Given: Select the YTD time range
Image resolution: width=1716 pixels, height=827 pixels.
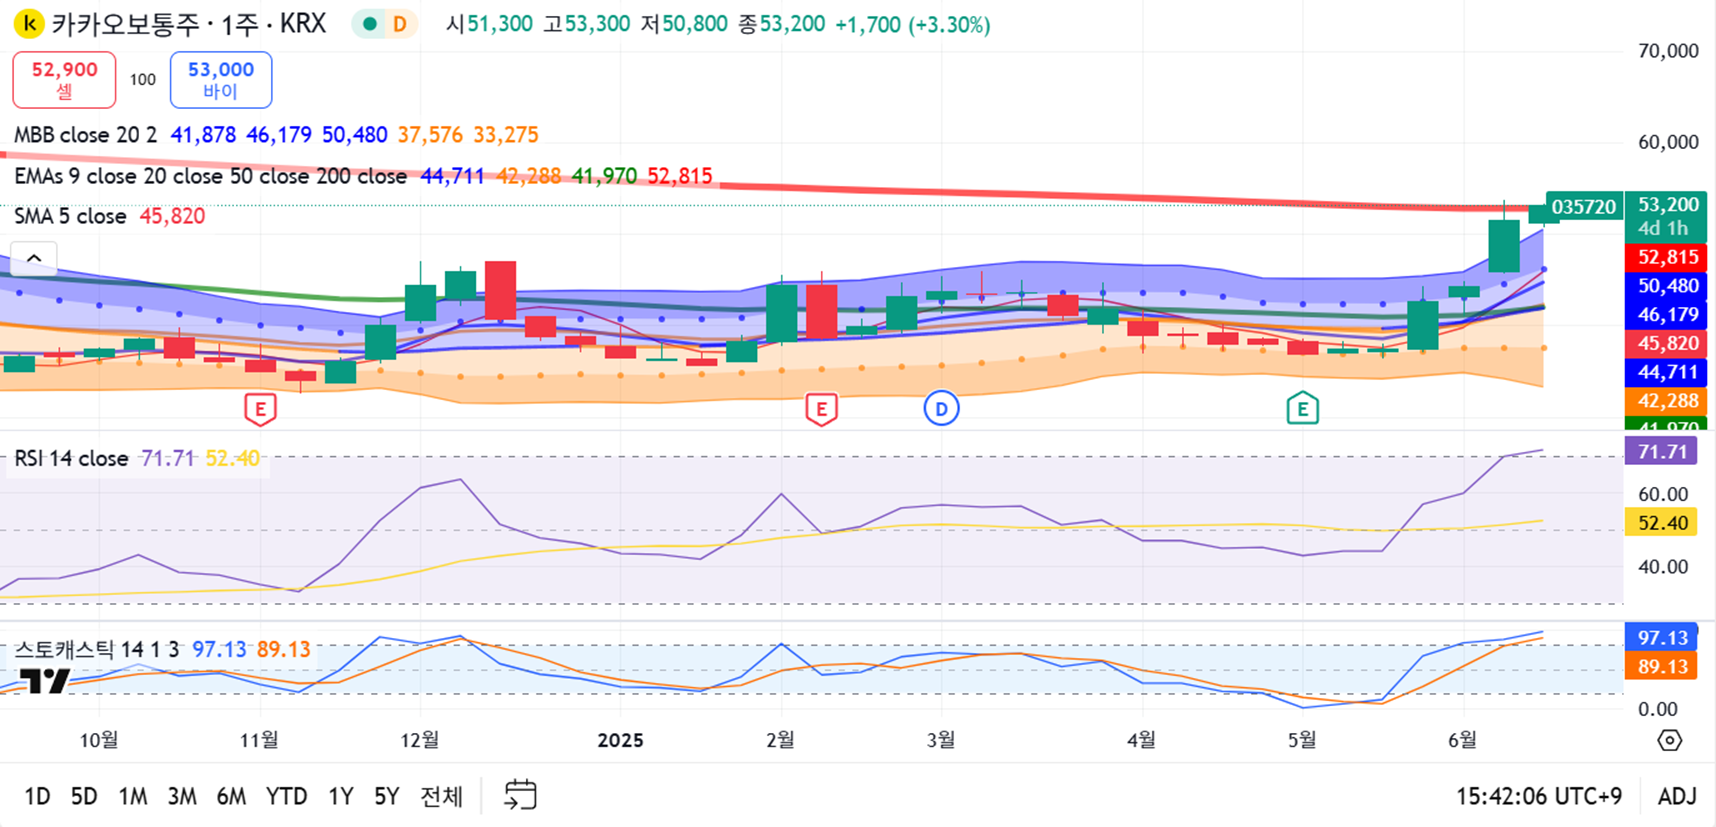Looking at the screenshot, I should [x=287, y=796].
